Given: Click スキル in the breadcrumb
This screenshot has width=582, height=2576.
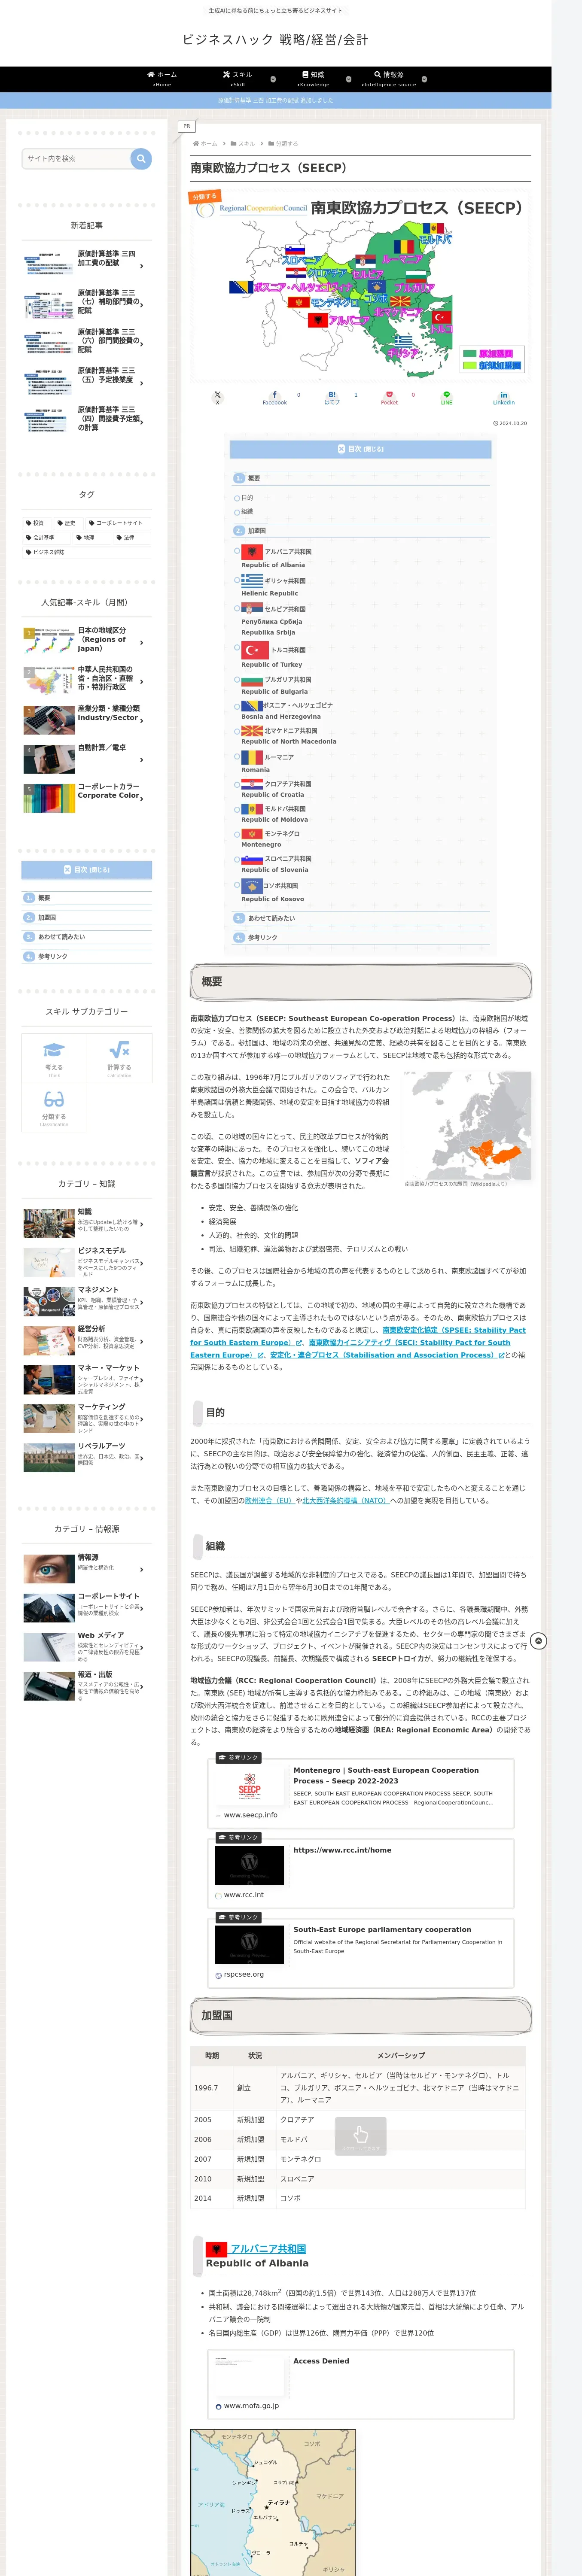Looking at the screenshot, I should coord(246,144).
